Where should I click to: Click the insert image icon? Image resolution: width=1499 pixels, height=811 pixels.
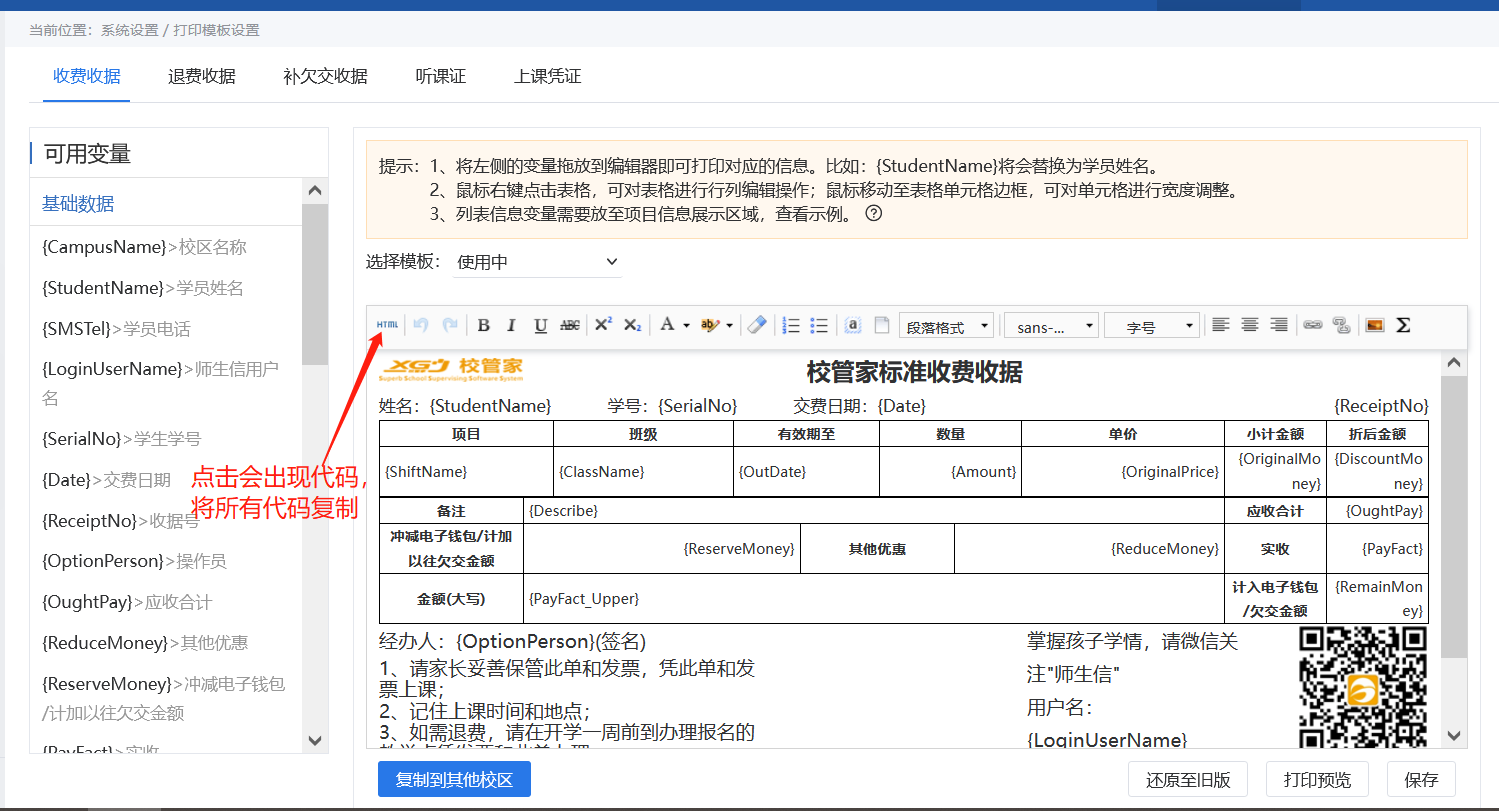click(x=1375, y=325)
